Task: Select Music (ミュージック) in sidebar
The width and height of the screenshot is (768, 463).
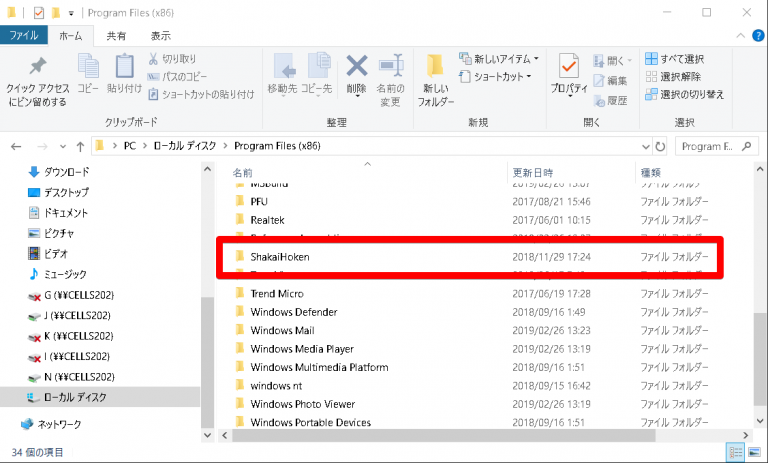Action: tap(57, 274)
